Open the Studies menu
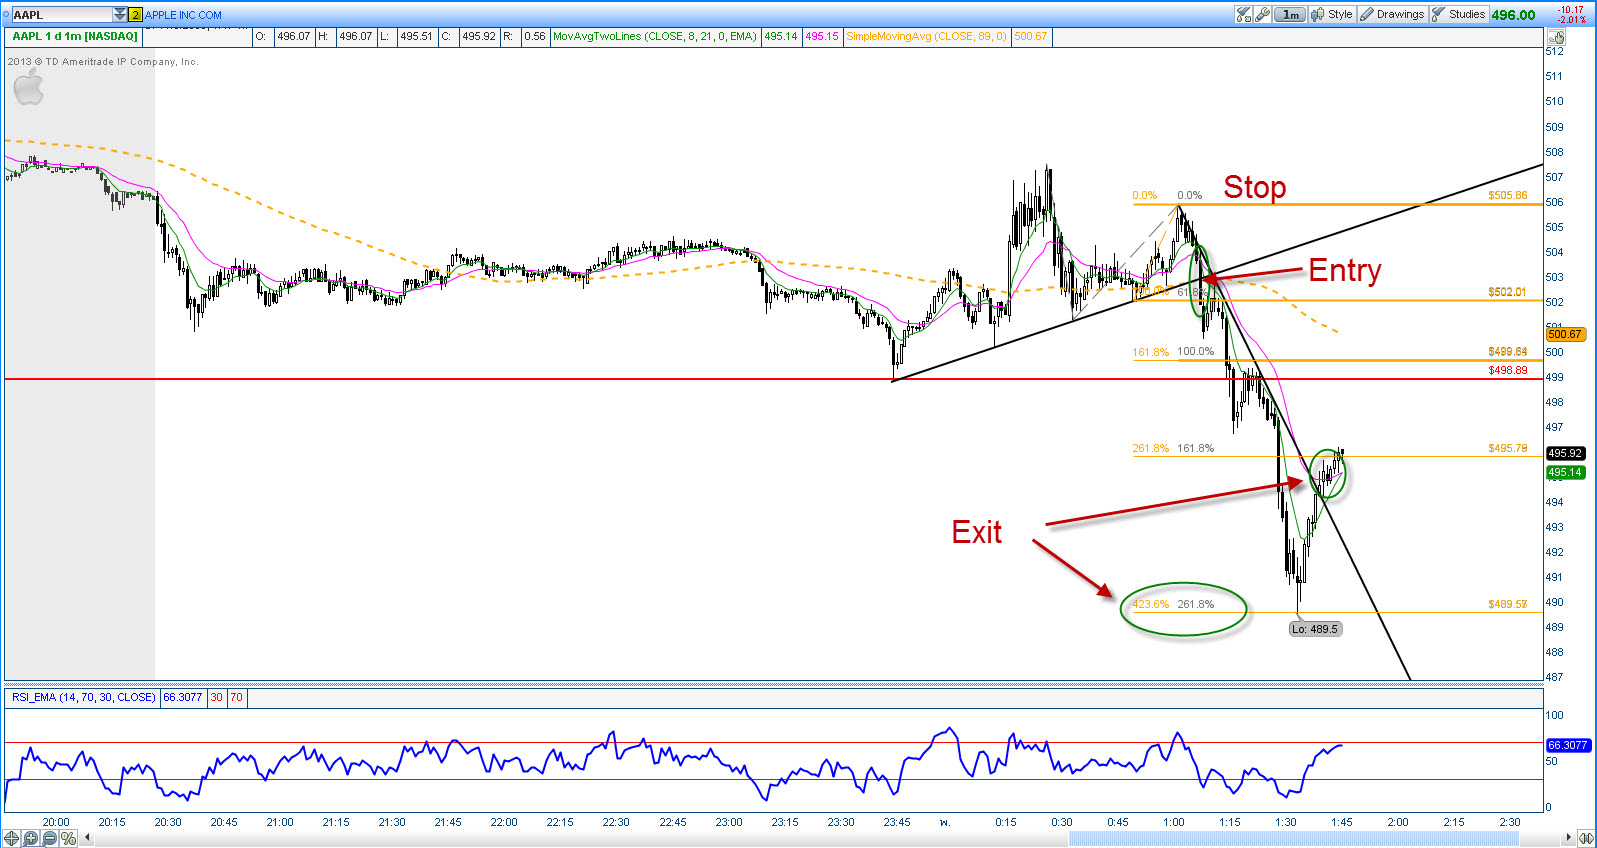The width and height of the screenshot is (1597, 848). [1459, 14]
